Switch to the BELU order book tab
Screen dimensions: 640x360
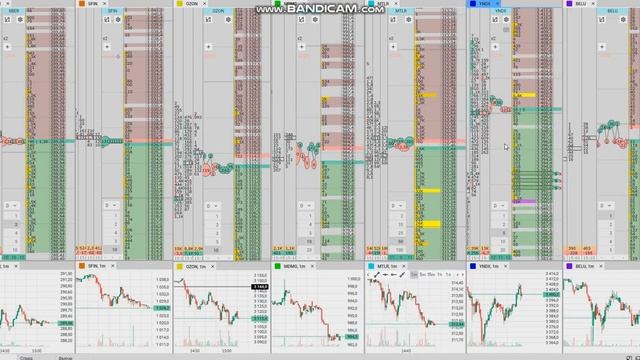(x=580, y=3)
